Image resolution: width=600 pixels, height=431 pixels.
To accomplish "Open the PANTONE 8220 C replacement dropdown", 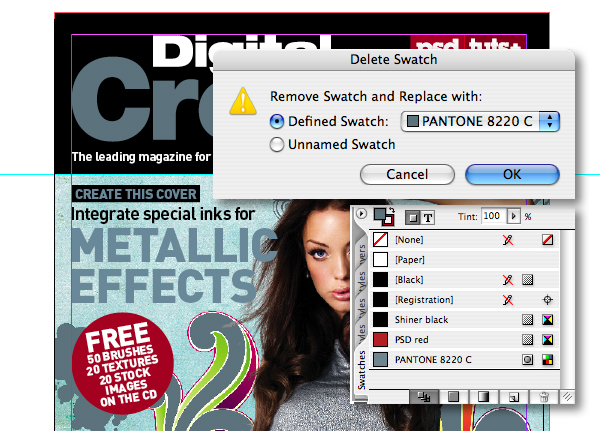I will pos(480,121).
